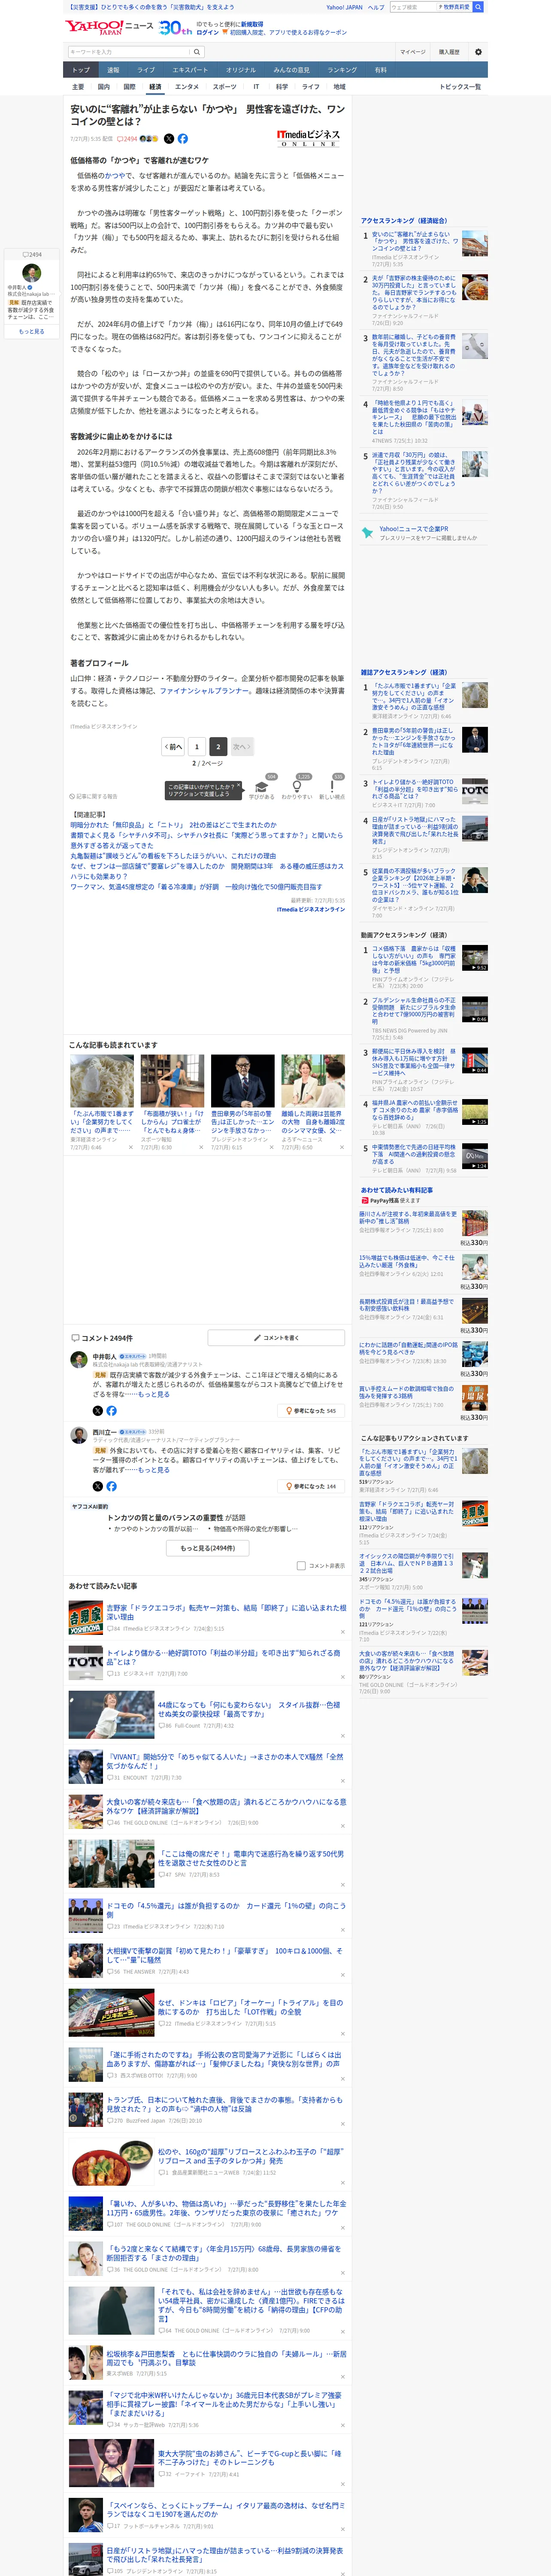Open the ランキング menu item
Image resolution: width=551 pixels, height=2576 pixels.
[342, 70]
